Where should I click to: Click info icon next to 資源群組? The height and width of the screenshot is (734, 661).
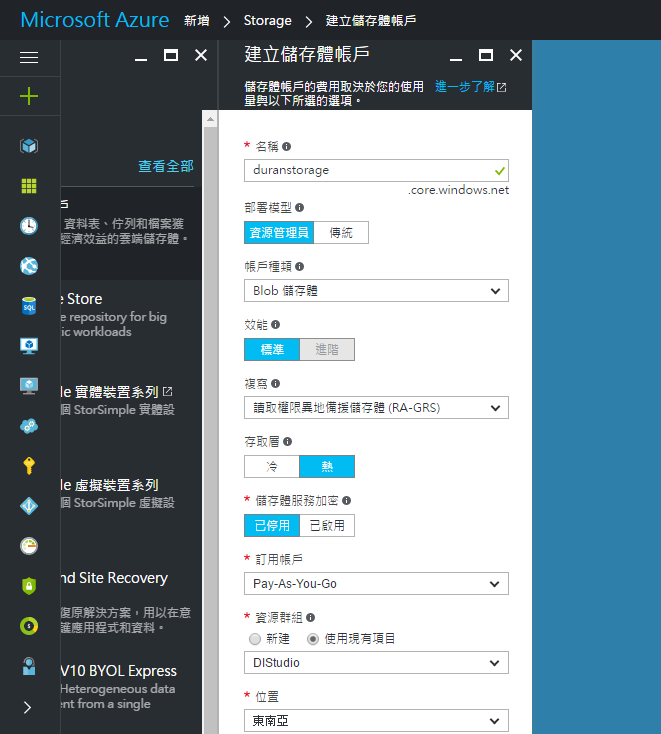pyautogui.click(x=310, y=617)
